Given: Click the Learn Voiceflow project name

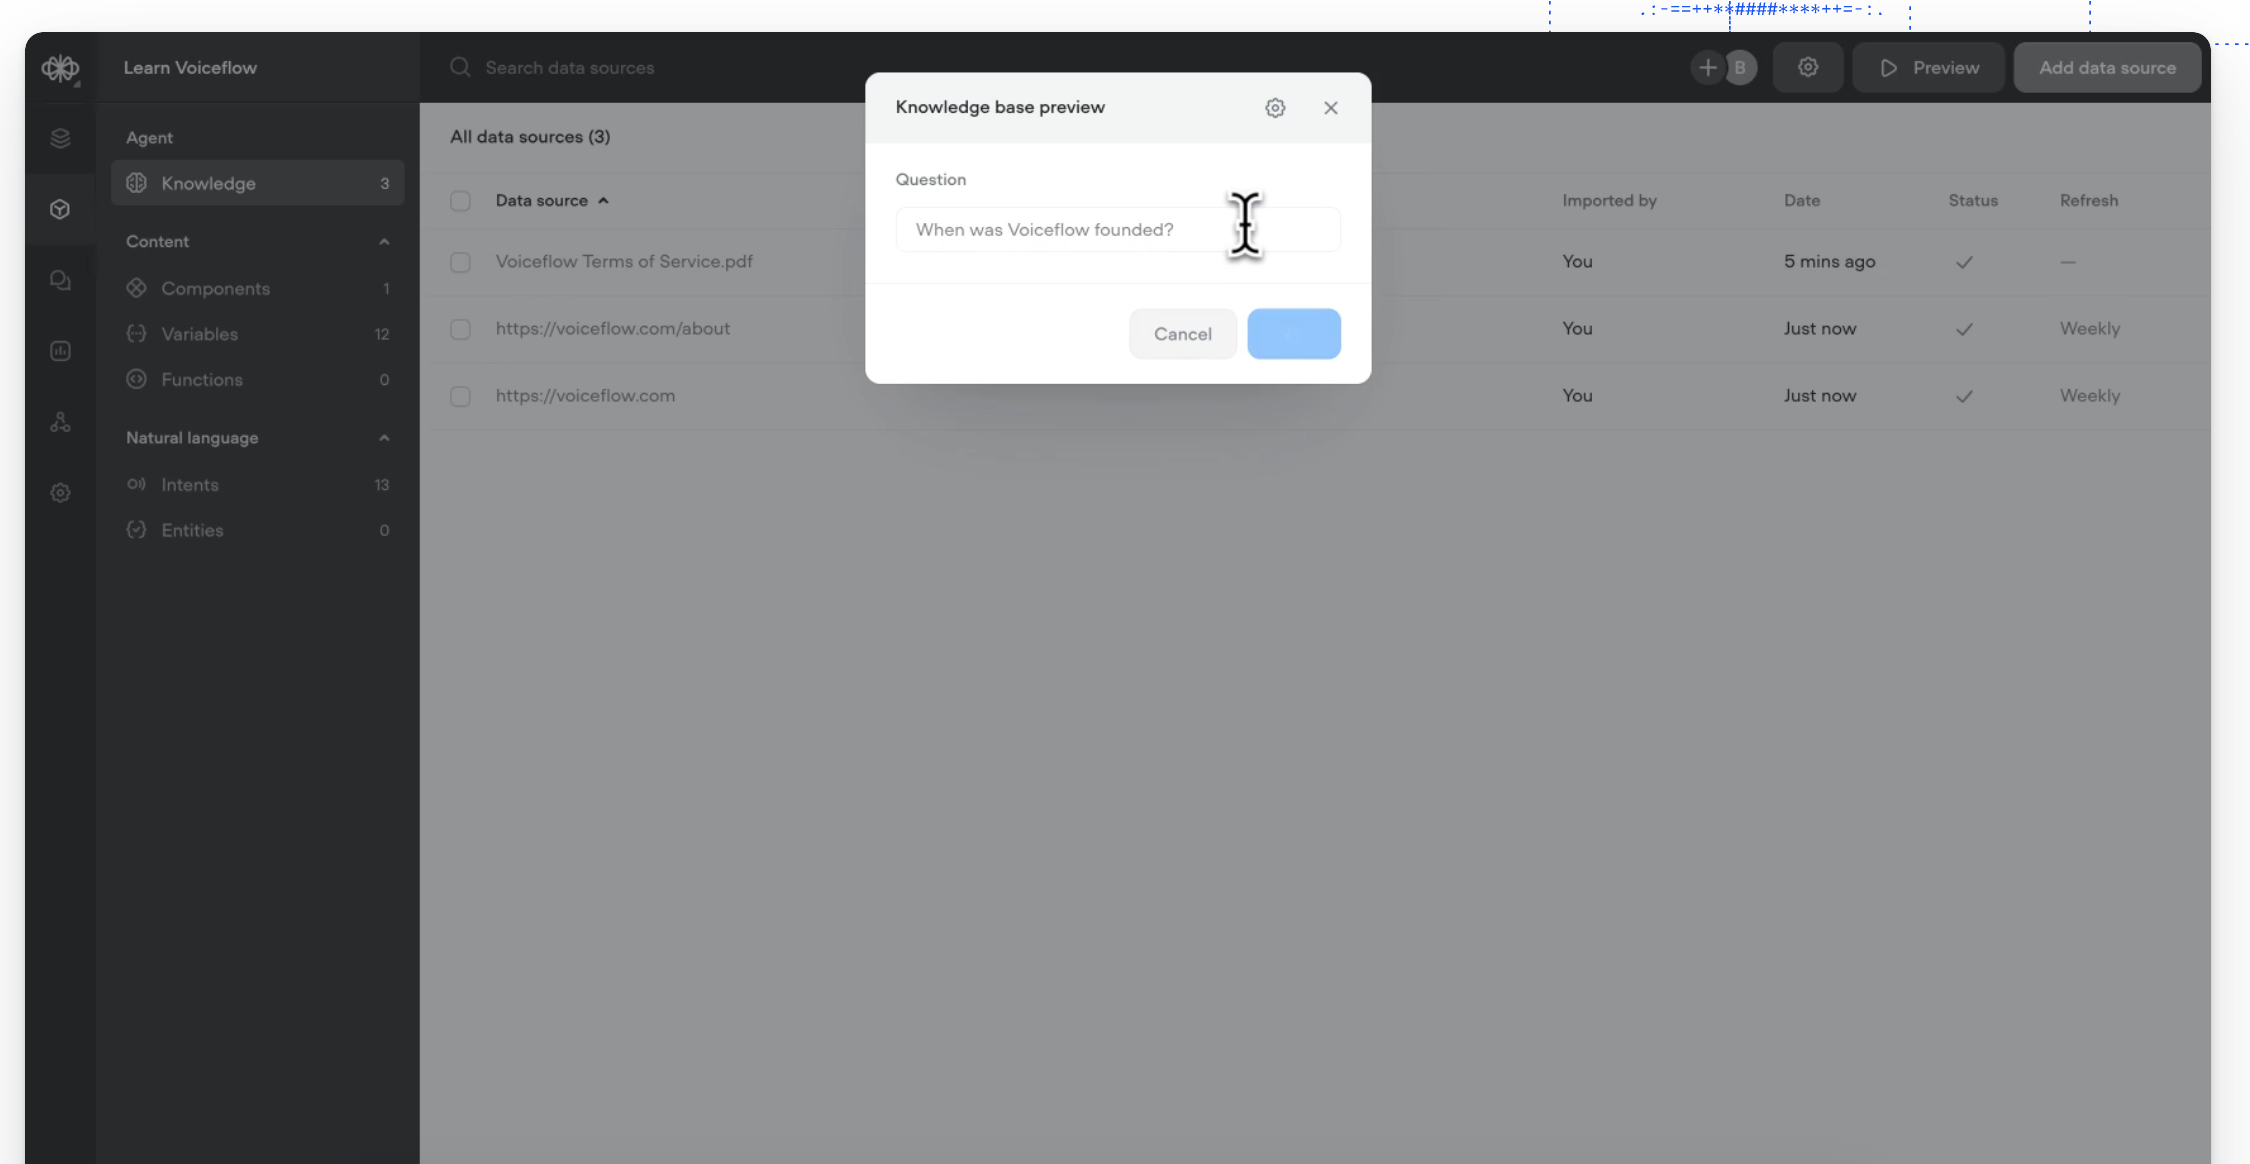Looking at the screenshot, I should click(190, 67).
